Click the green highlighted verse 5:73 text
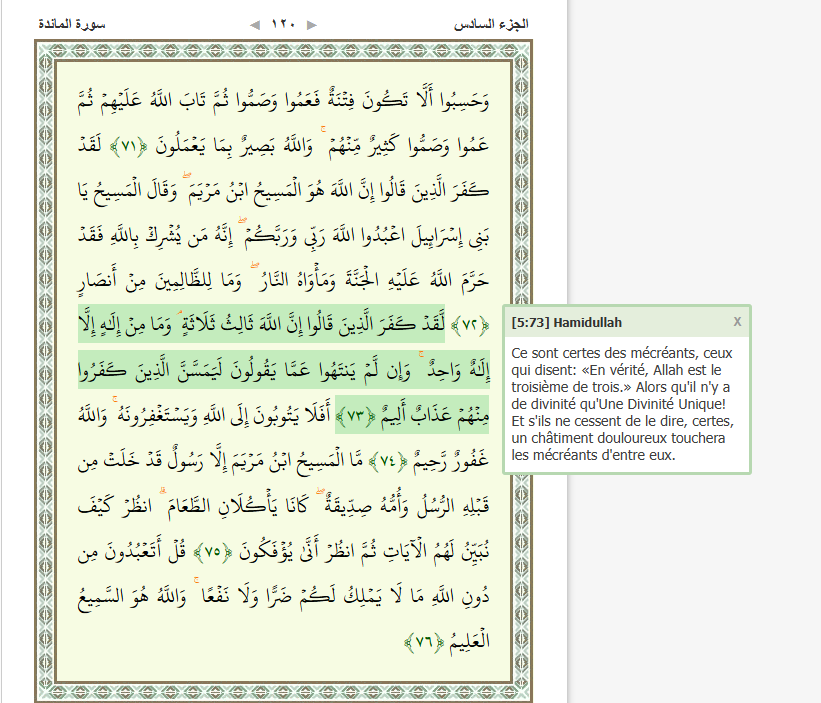This screenshot has height=703, width=821. point(280,368)
